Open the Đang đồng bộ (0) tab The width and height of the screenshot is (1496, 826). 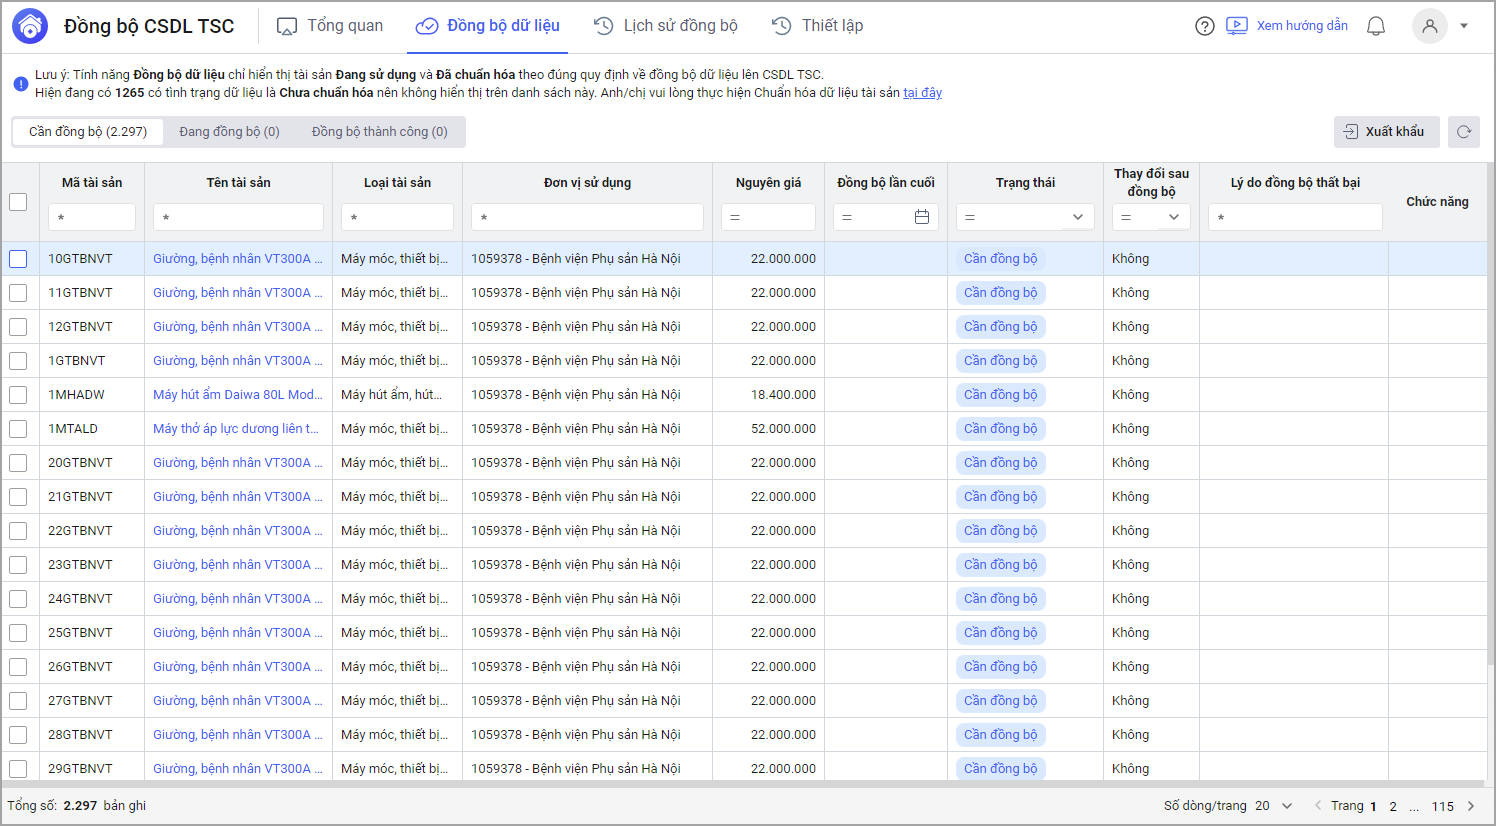click(229, 132)
